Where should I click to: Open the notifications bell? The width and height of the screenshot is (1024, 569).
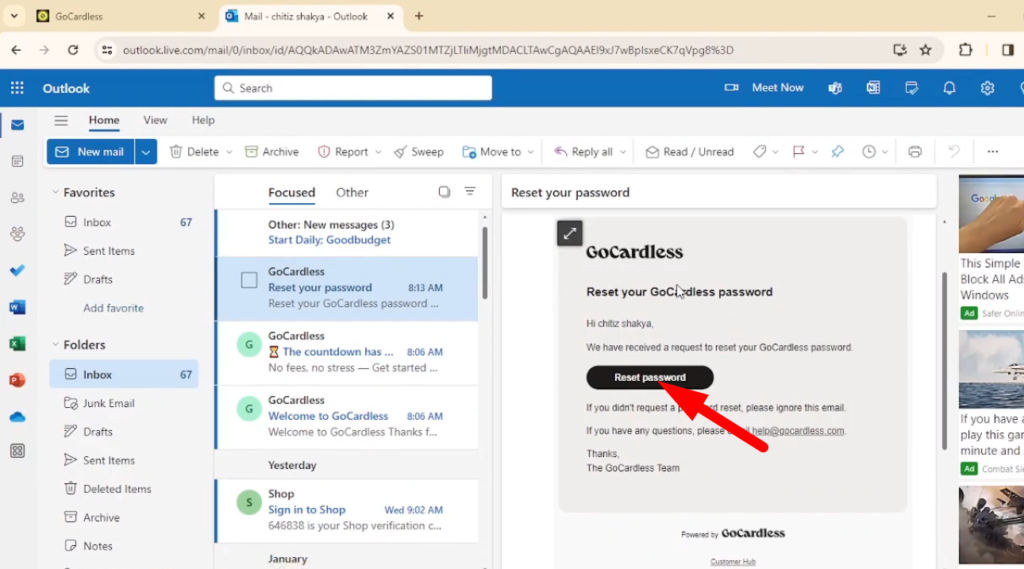[x=949, y=88]
